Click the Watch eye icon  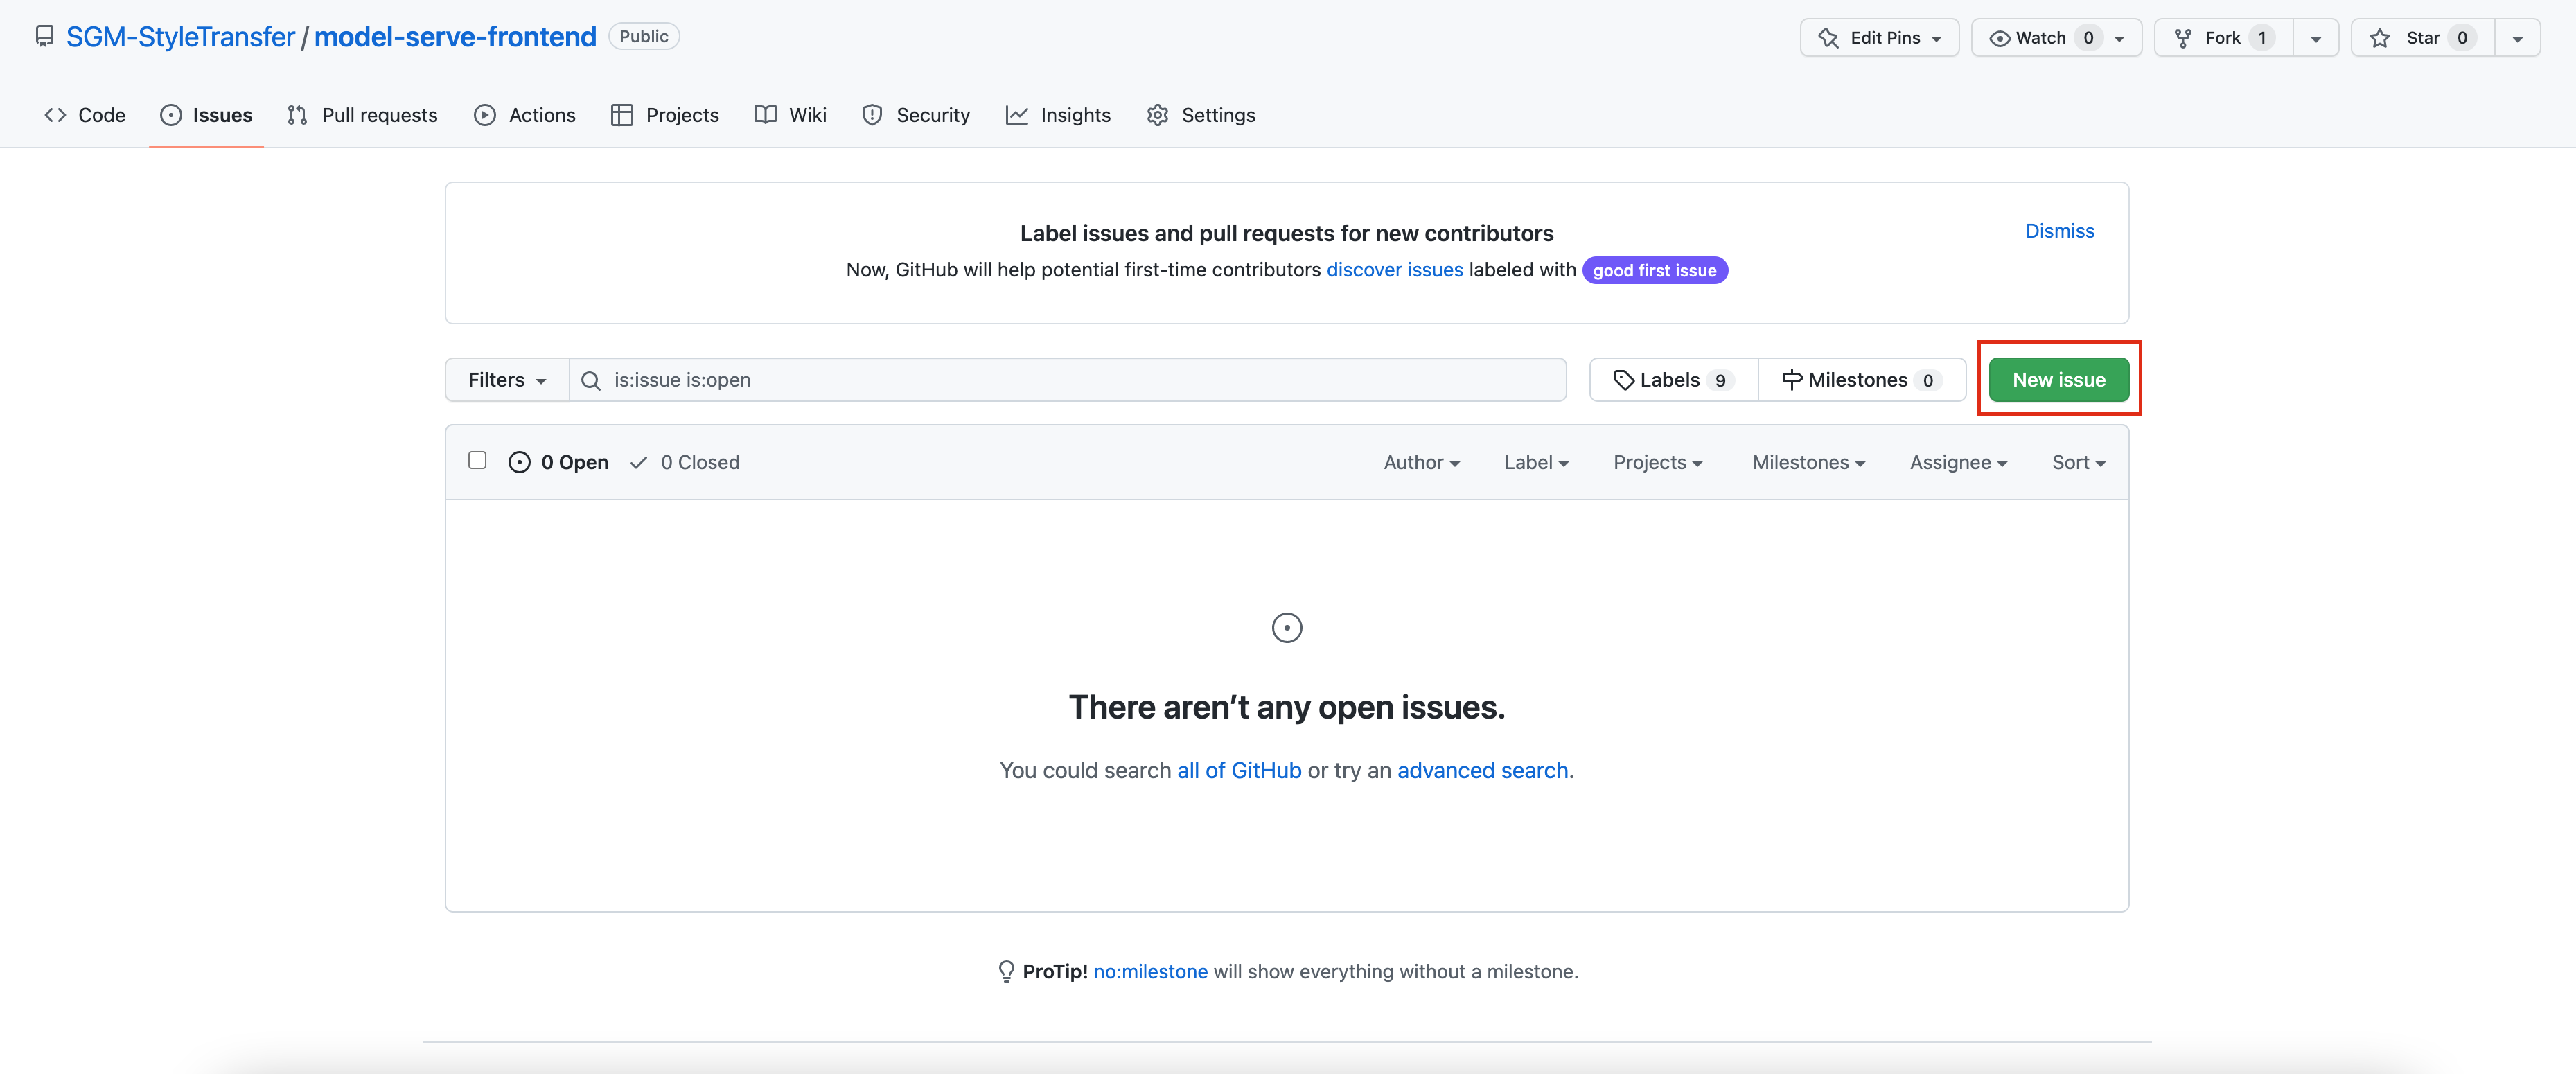click(x=1999, y=38)
